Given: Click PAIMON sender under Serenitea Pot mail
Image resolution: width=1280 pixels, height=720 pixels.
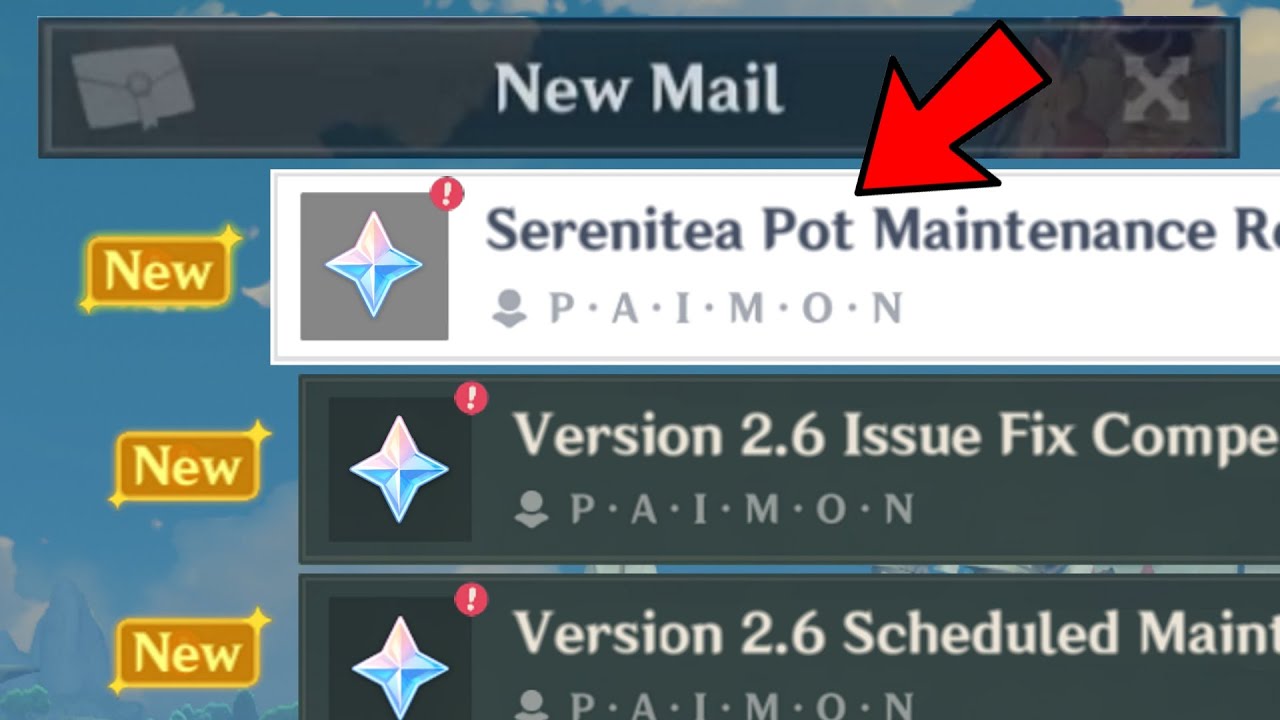Looking at the screenshot, I should [x=726, y=309].
